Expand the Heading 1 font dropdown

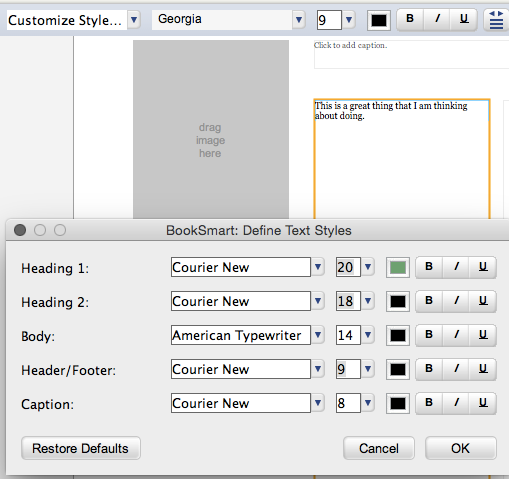click(x=318, y=267)
